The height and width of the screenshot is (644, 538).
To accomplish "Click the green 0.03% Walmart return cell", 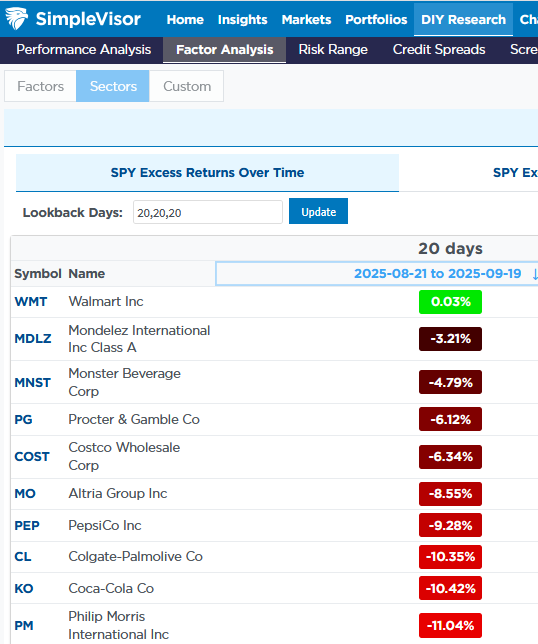I will (x=450, y=302).
